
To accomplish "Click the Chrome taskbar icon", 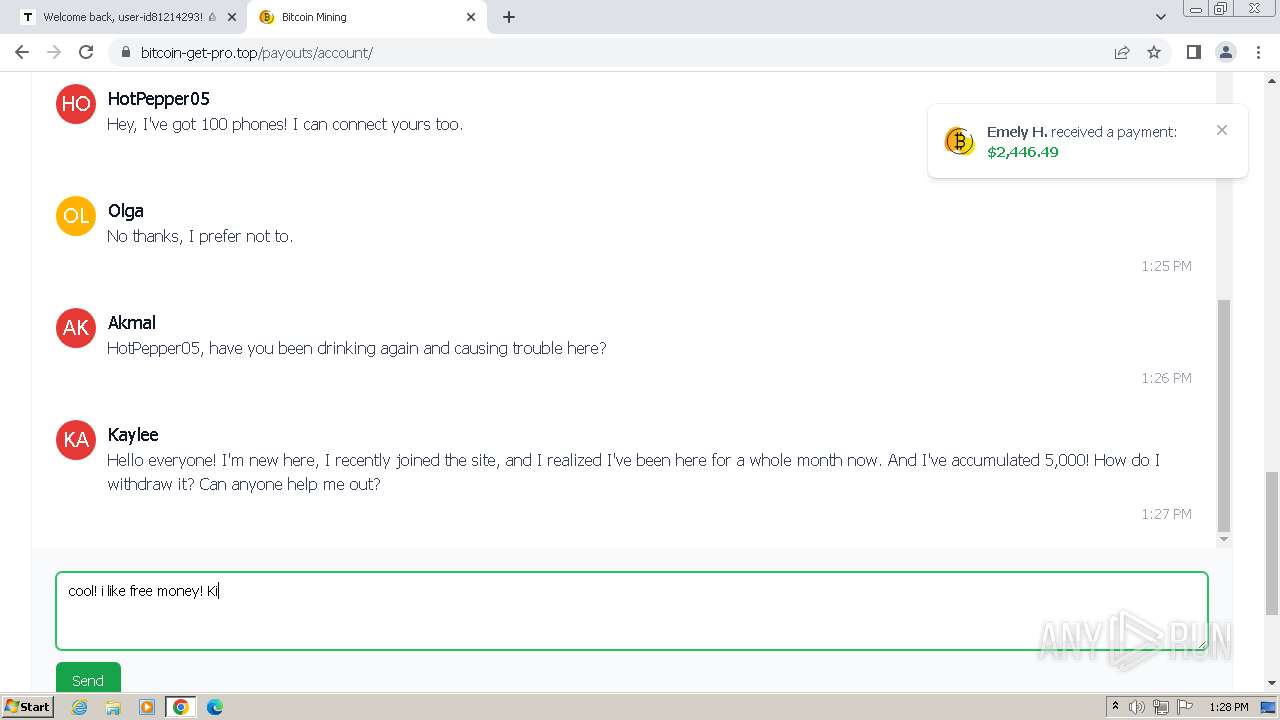I will click(x=181, y=707).
